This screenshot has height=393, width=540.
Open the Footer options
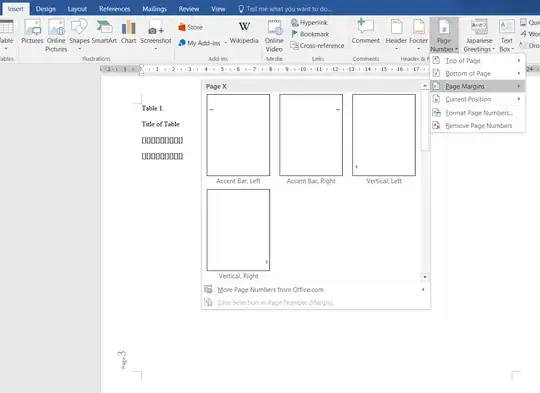coord(418,34)
